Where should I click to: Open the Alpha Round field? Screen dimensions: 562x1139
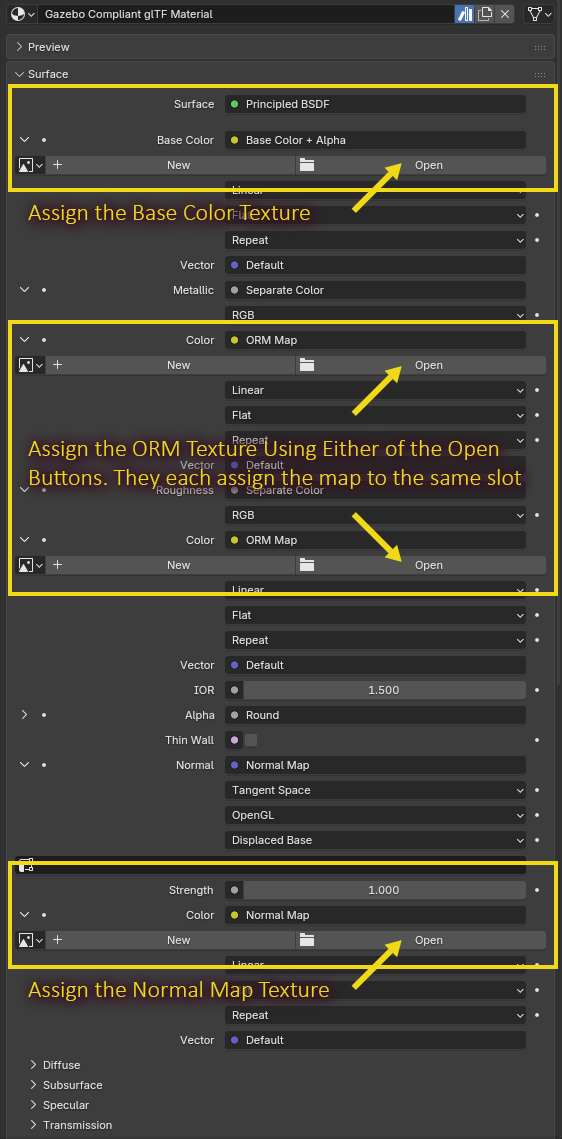[x=375, y=715]
